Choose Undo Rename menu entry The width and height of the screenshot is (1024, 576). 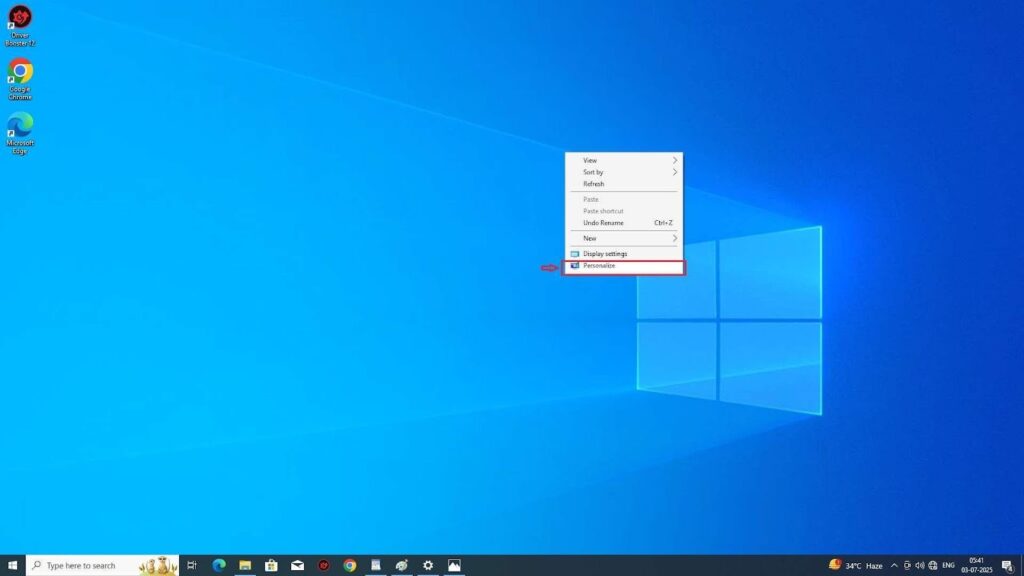tap(604, 223)
